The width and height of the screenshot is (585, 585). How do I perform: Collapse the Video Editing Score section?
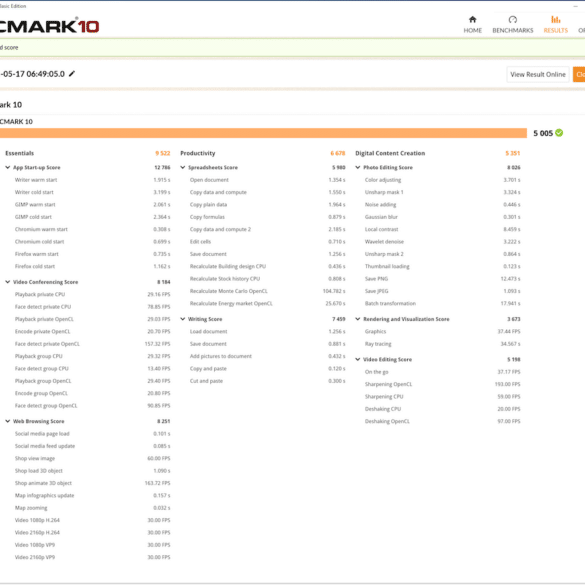(x=358, y=359)
